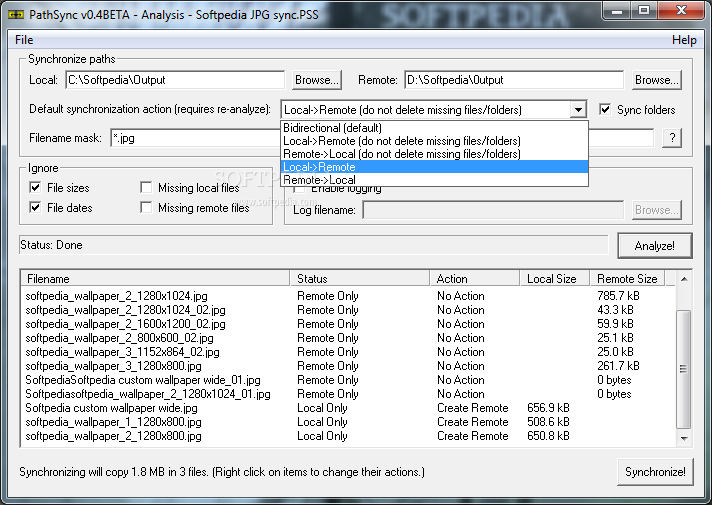712x505 pixels.
Task: Click the list scrollbar down arrow
Action: pyautogui.click(x=684, y=438)
